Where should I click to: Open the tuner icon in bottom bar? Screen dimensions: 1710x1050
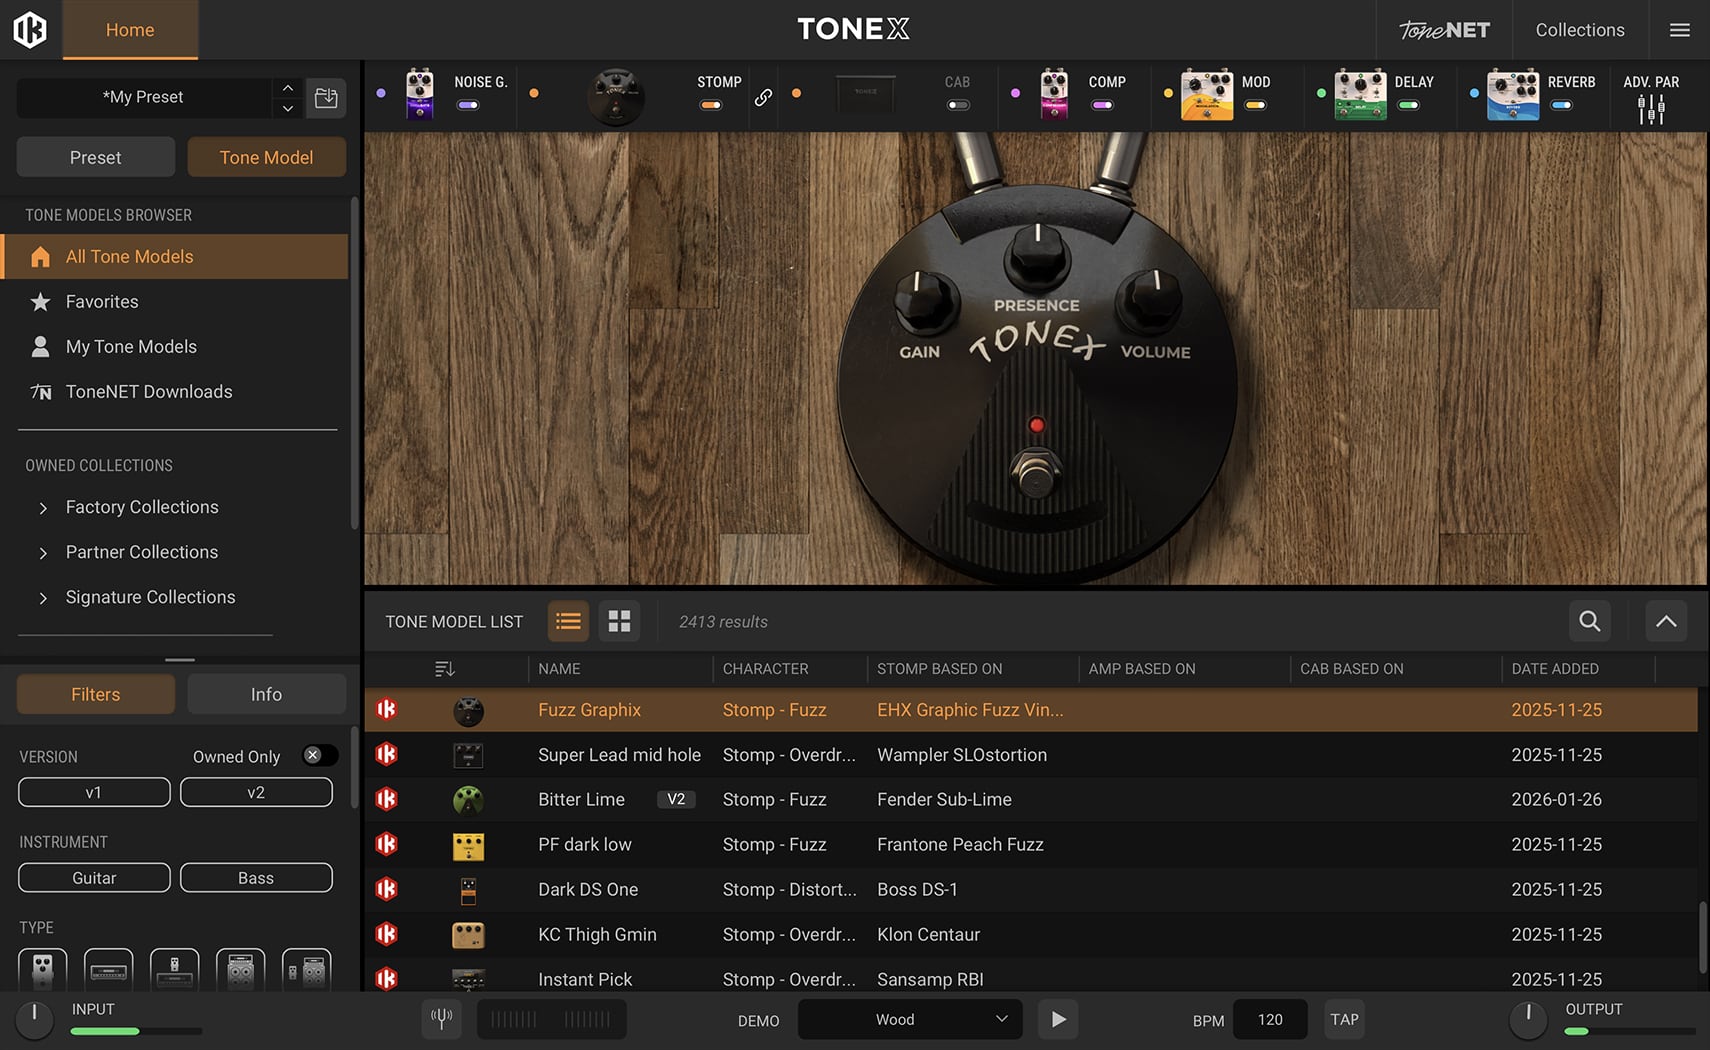(441, 1019)
